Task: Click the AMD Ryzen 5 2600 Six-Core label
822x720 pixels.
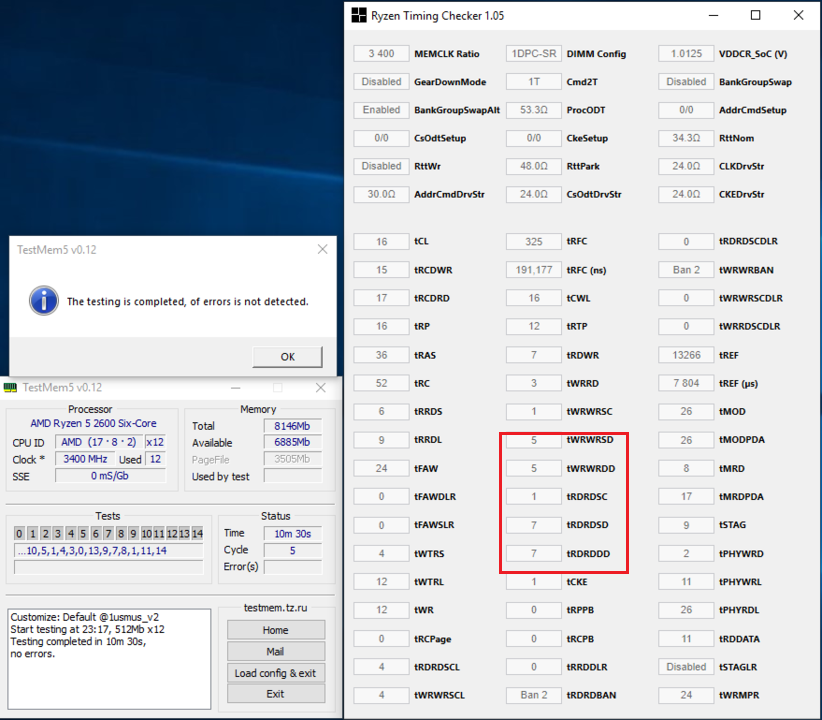Action: pyautogui.click(x=93, y=423)
